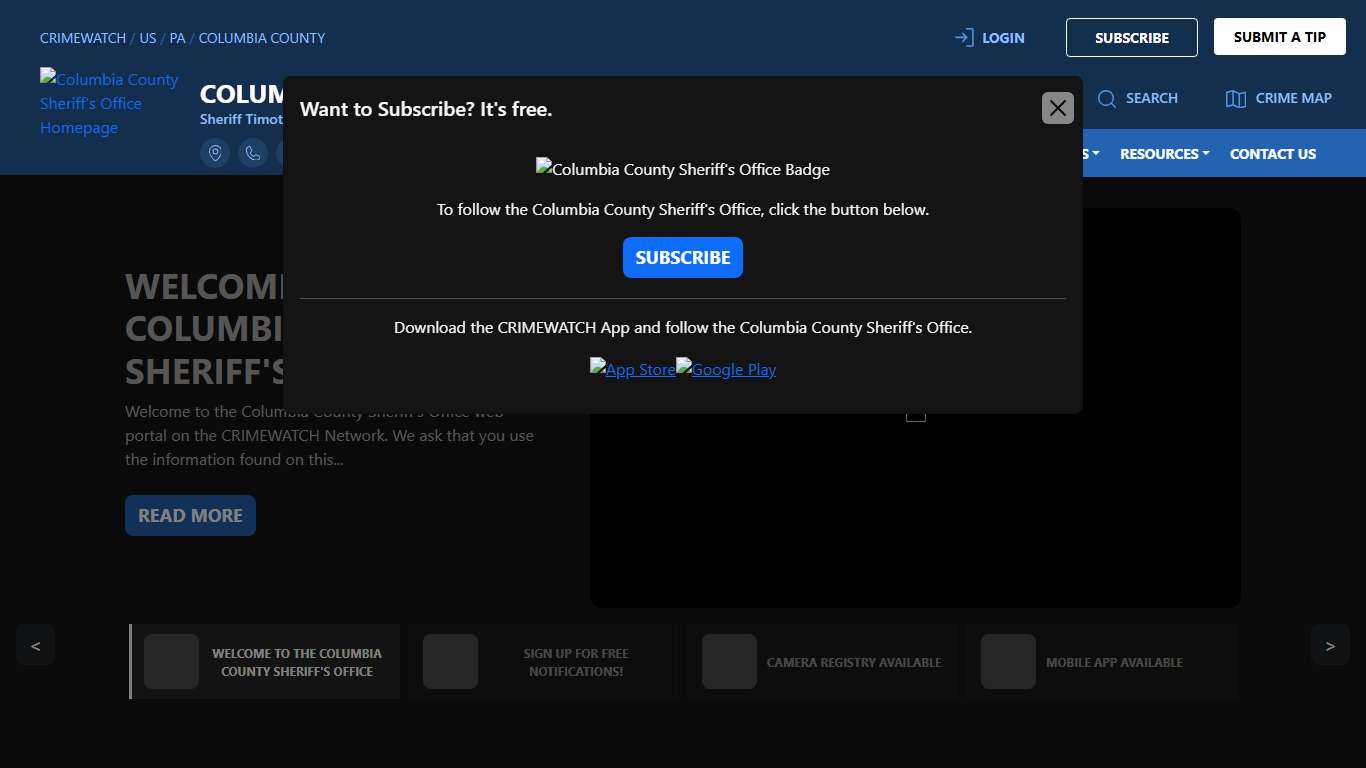Select the Mobile App Available slide

pos(1101,662)
